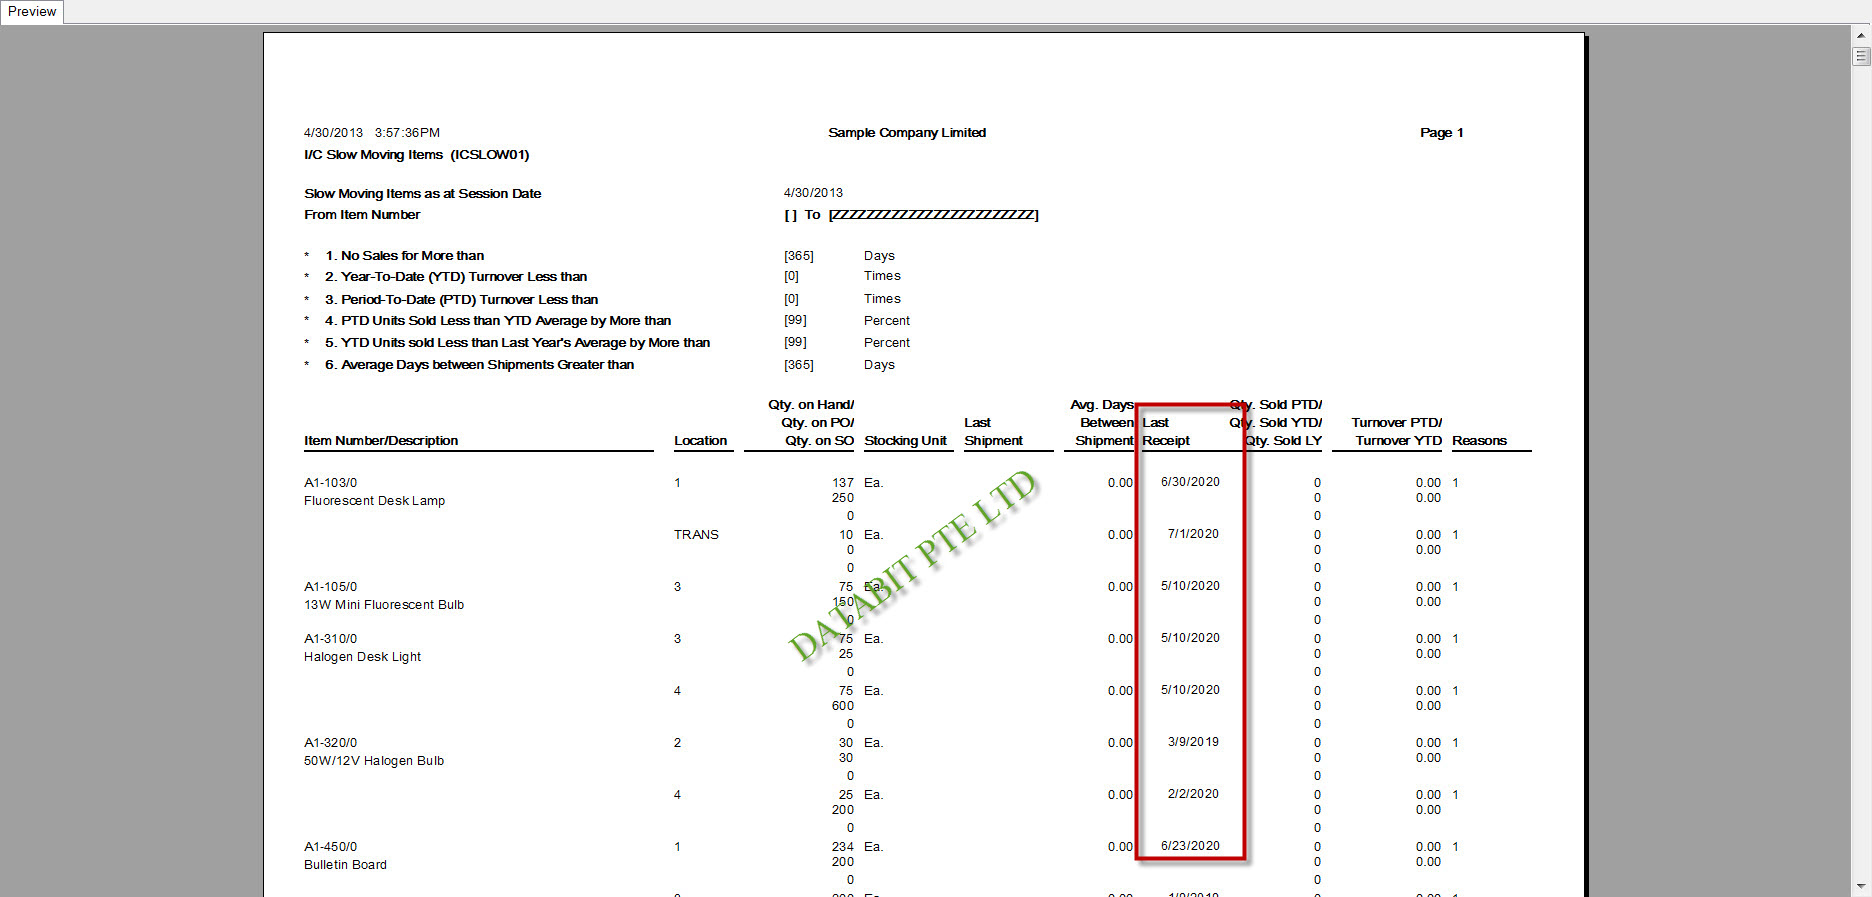Click the Last Receipt column header
Image resolution: width=1872 pixels, height=897 pixels.
(1166, 432)
